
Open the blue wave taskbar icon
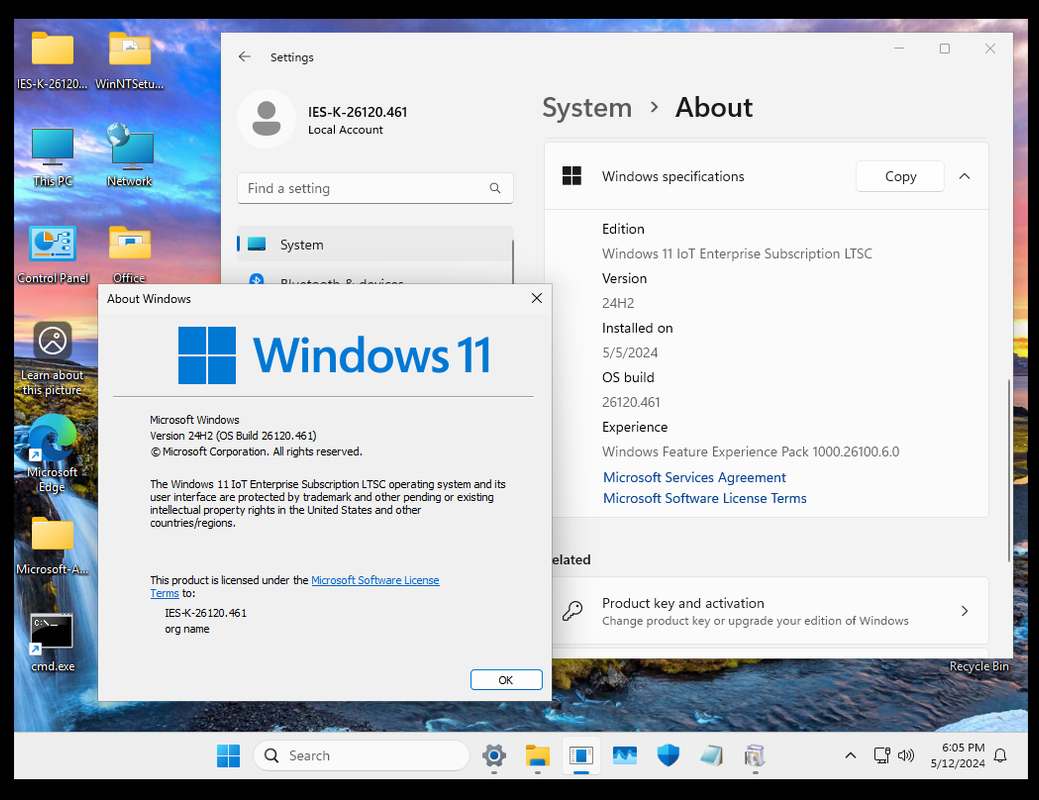click(x=624, y=756)
